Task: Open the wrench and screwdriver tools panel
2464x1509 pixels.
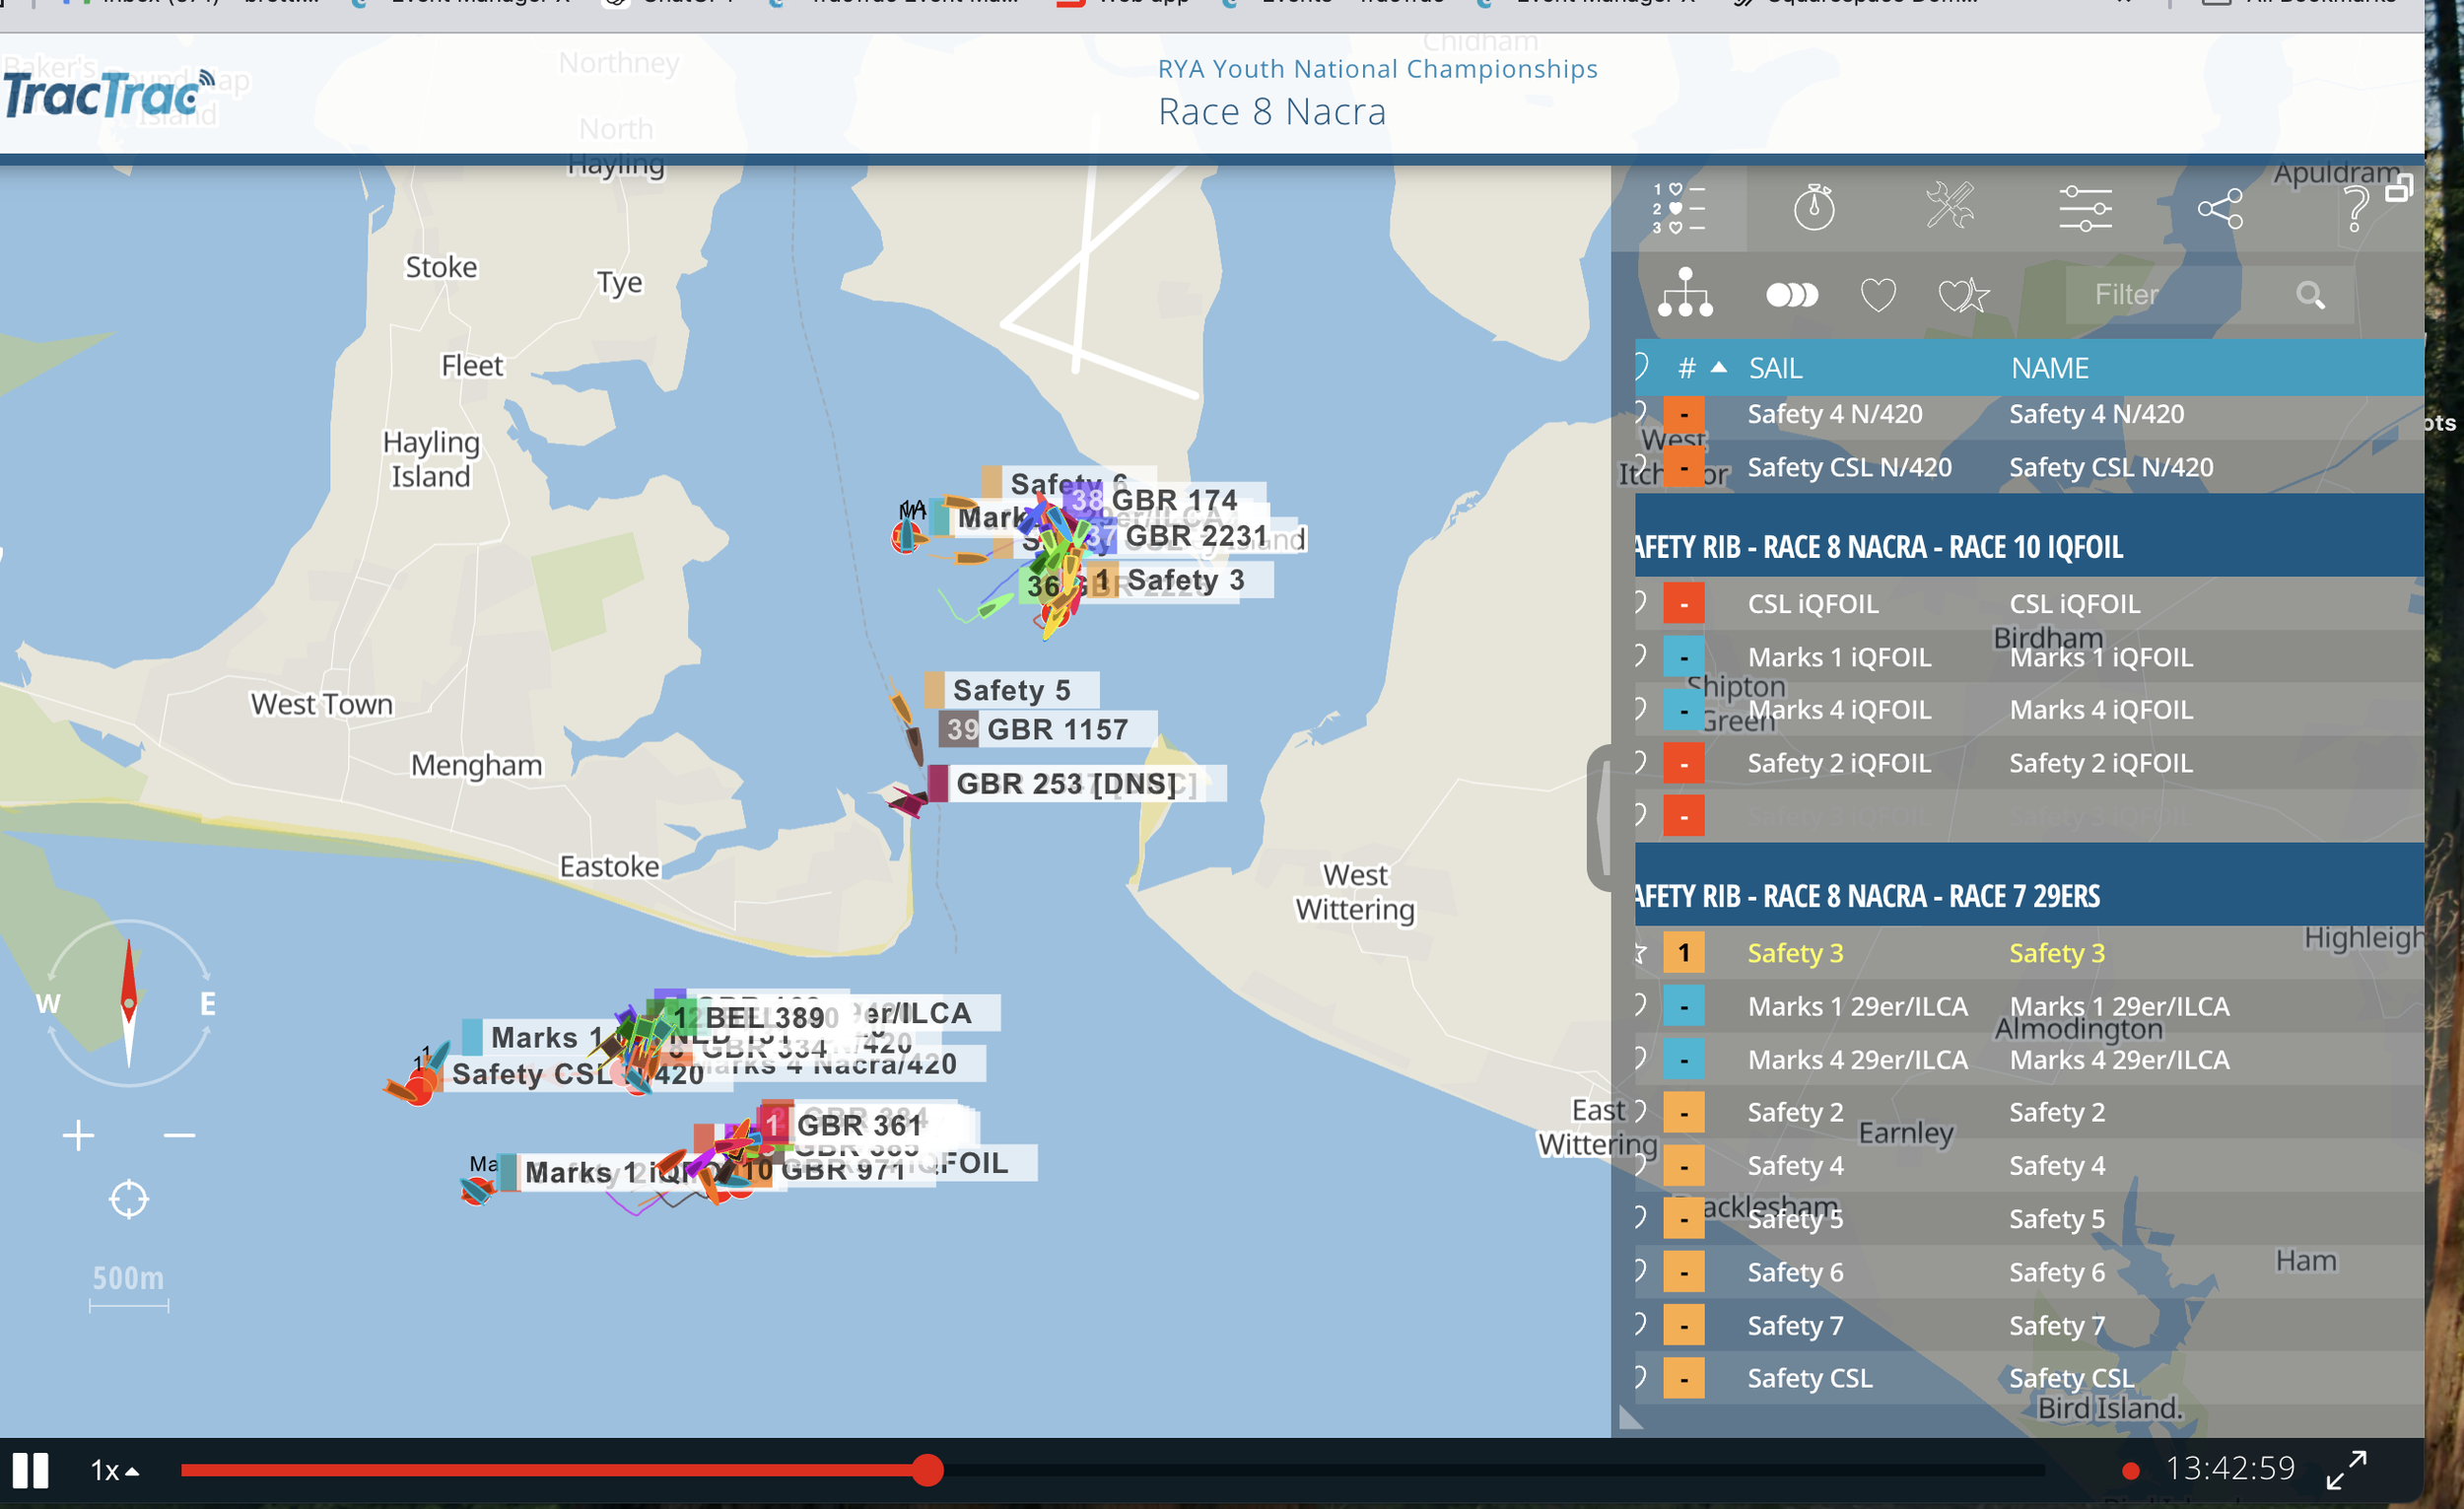Action: (x=1949, y=208)
